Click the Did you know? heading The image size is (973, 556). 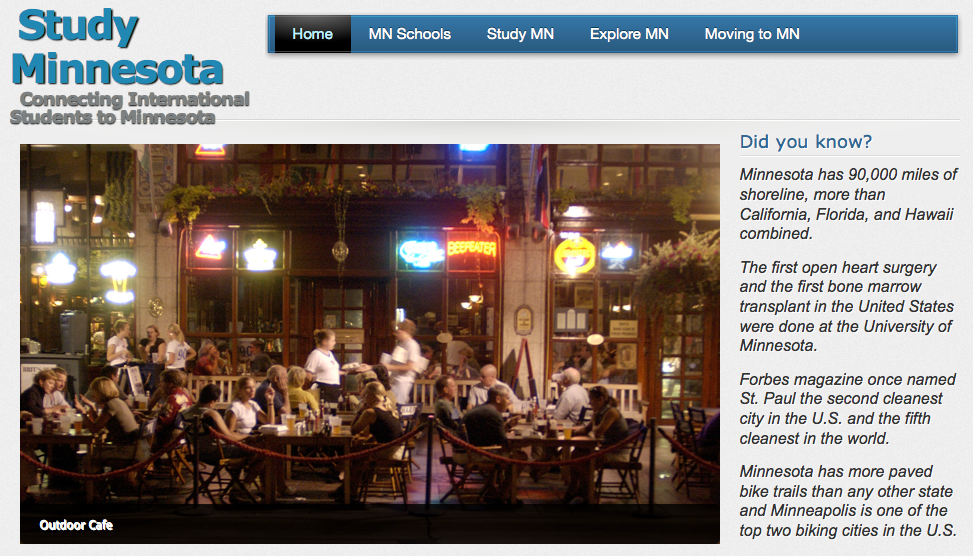(805, 141)
